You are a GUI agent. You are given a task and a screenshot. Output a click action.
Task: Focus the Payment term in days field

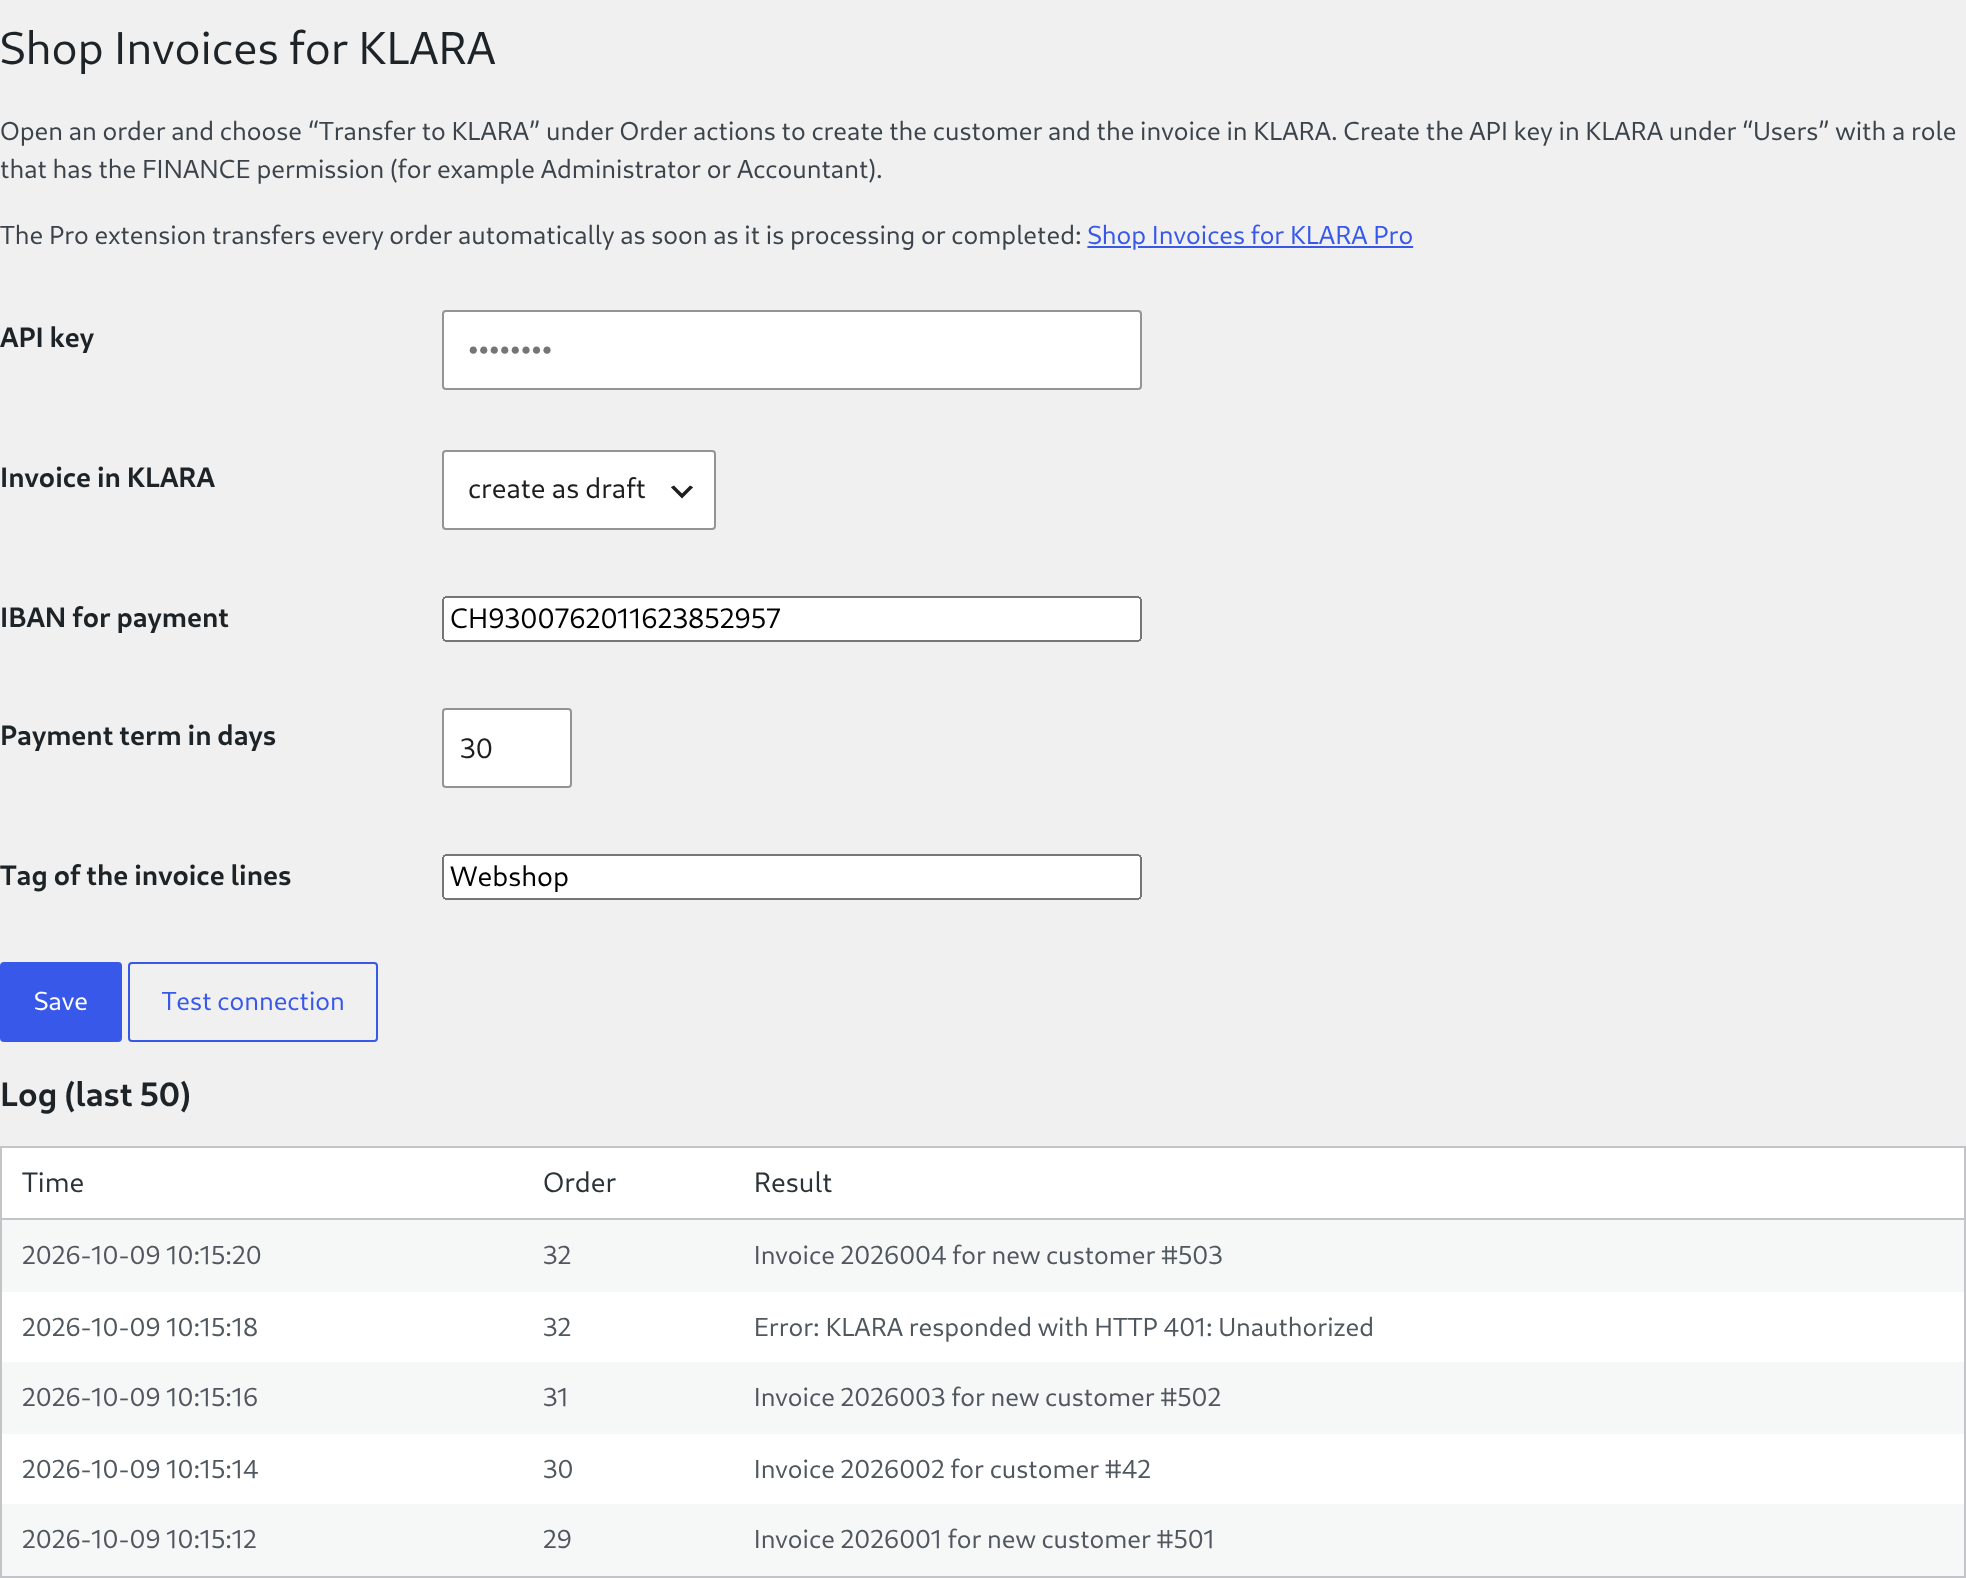507,748
